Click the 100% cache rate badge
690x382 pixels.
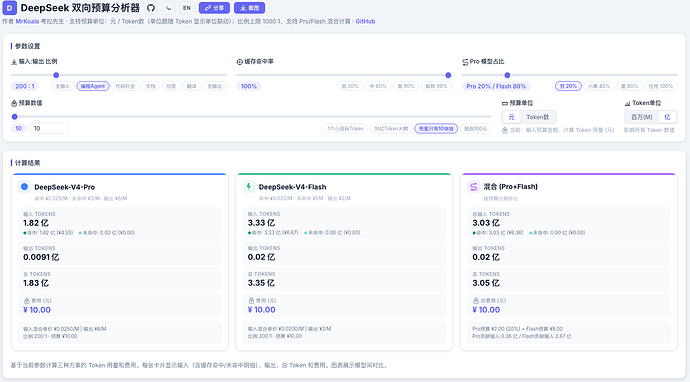249,86
